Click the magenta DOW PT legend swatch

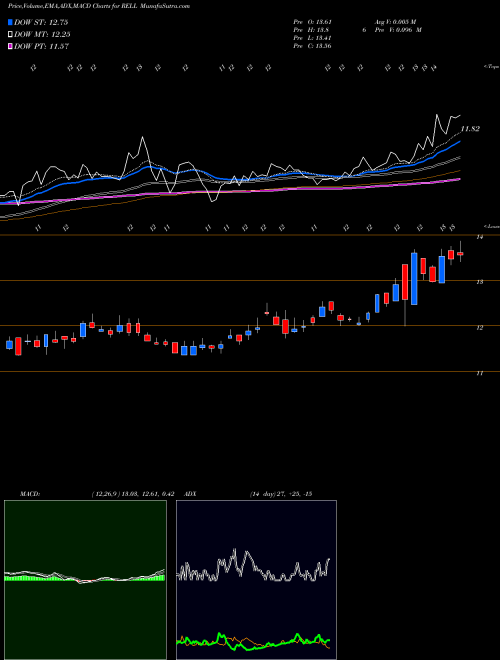point(10,46)
